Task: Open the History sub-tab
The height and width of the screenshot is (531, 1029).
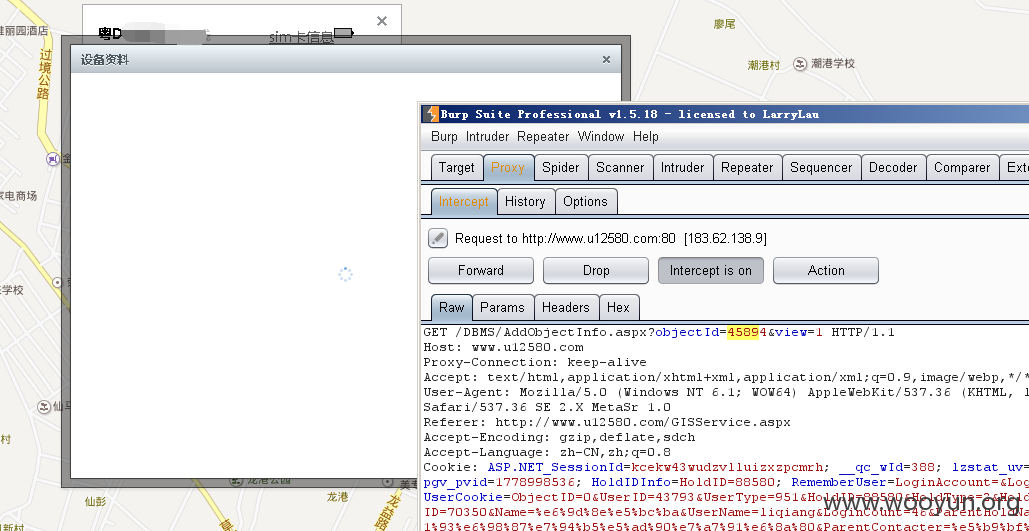Action: point(525,202)
